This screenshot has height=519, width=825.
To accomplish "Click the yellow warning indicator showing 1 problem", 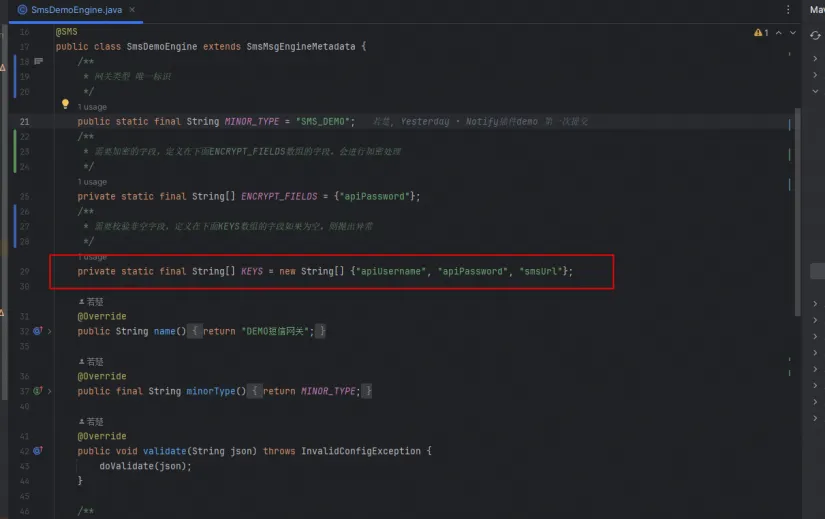I will (x=760, y=33).
